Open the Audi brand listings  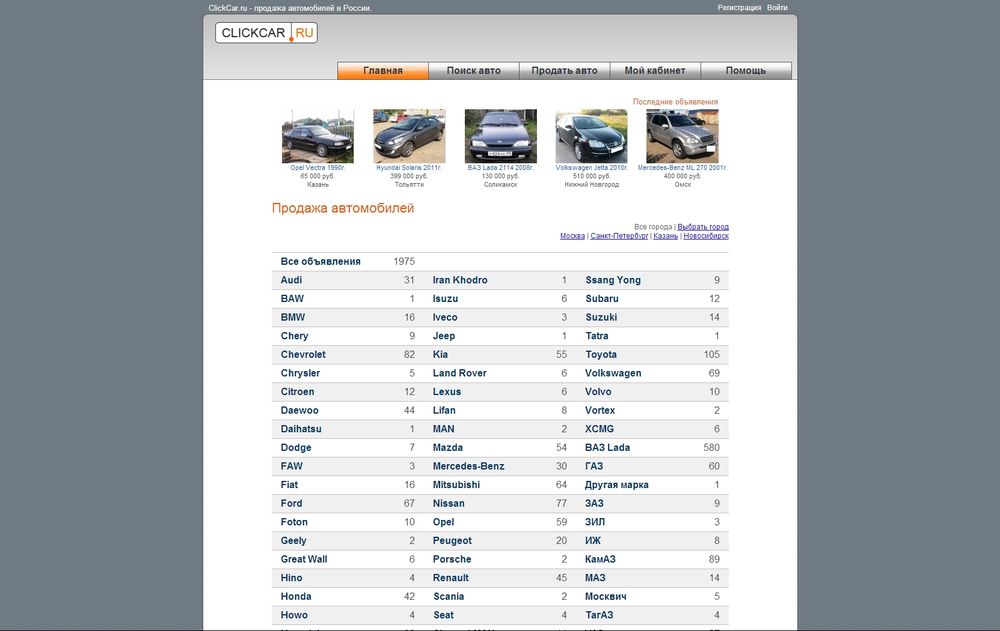point(291,280)
